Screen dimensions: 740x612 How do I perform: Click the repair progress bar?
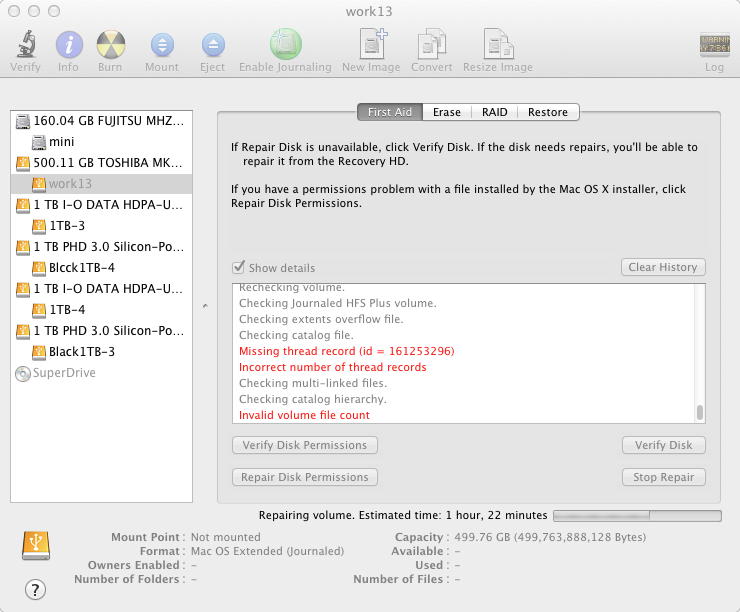637,515
